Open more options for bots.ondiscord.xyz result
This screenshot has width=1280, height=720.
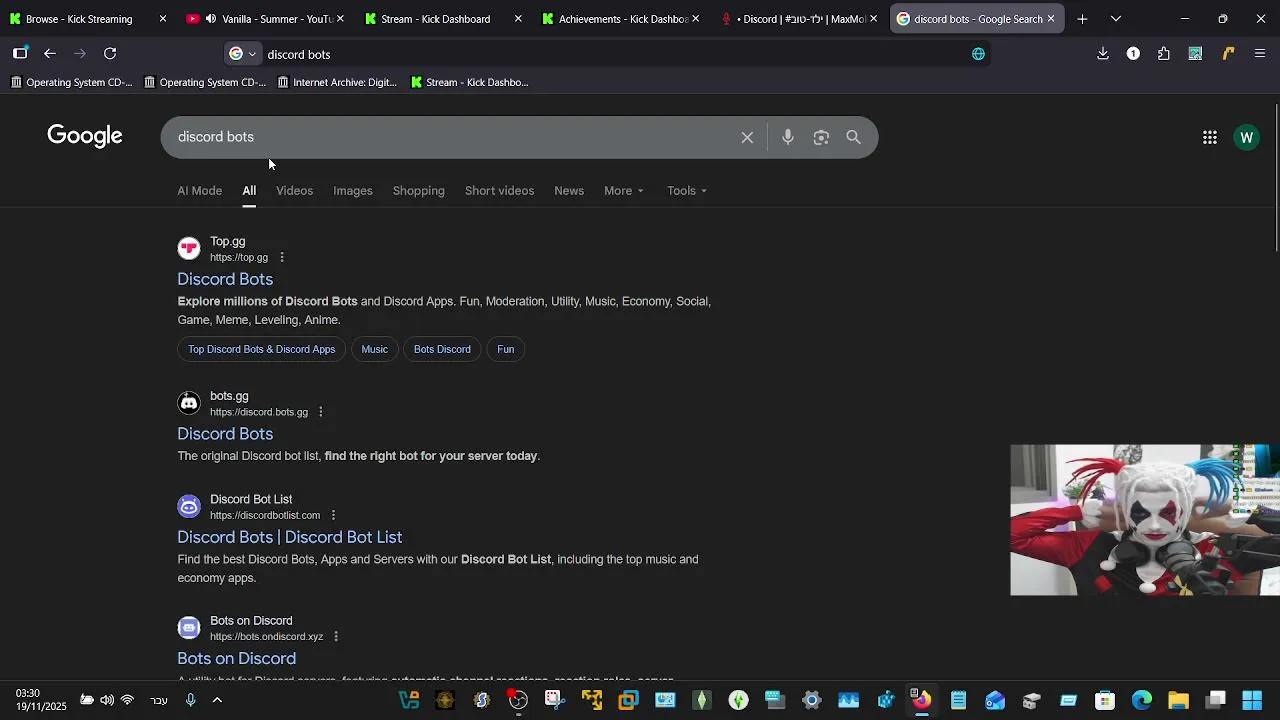336,637
